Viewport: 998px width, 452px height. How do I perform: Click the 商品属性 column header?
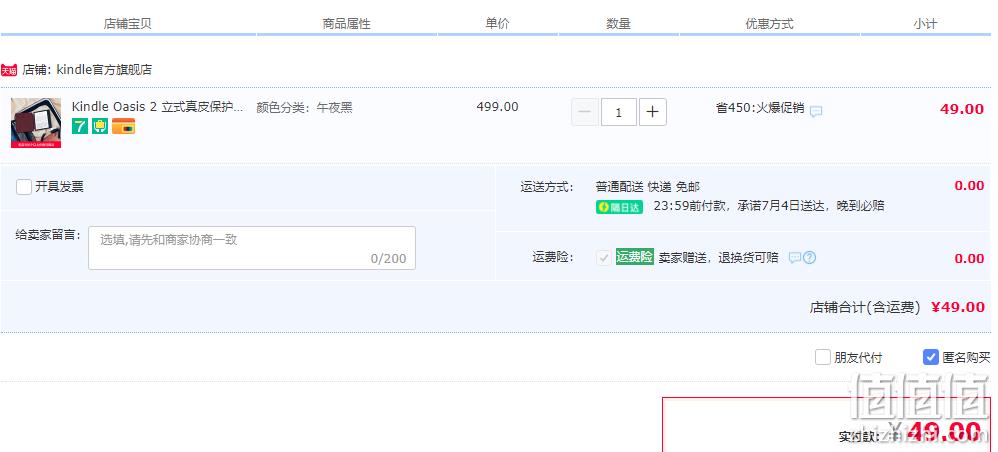(346, 24)
